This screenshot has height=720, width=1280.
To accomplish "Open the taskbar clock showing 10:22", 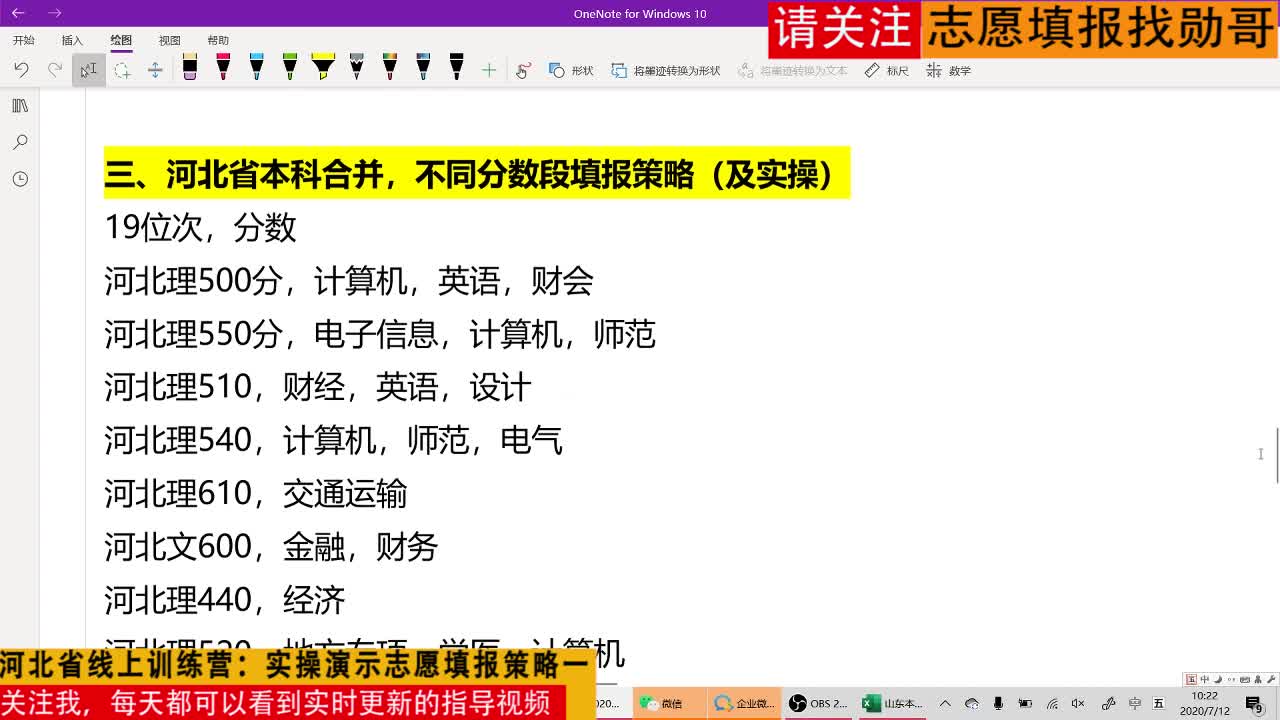I will (x=1205, y=703).
